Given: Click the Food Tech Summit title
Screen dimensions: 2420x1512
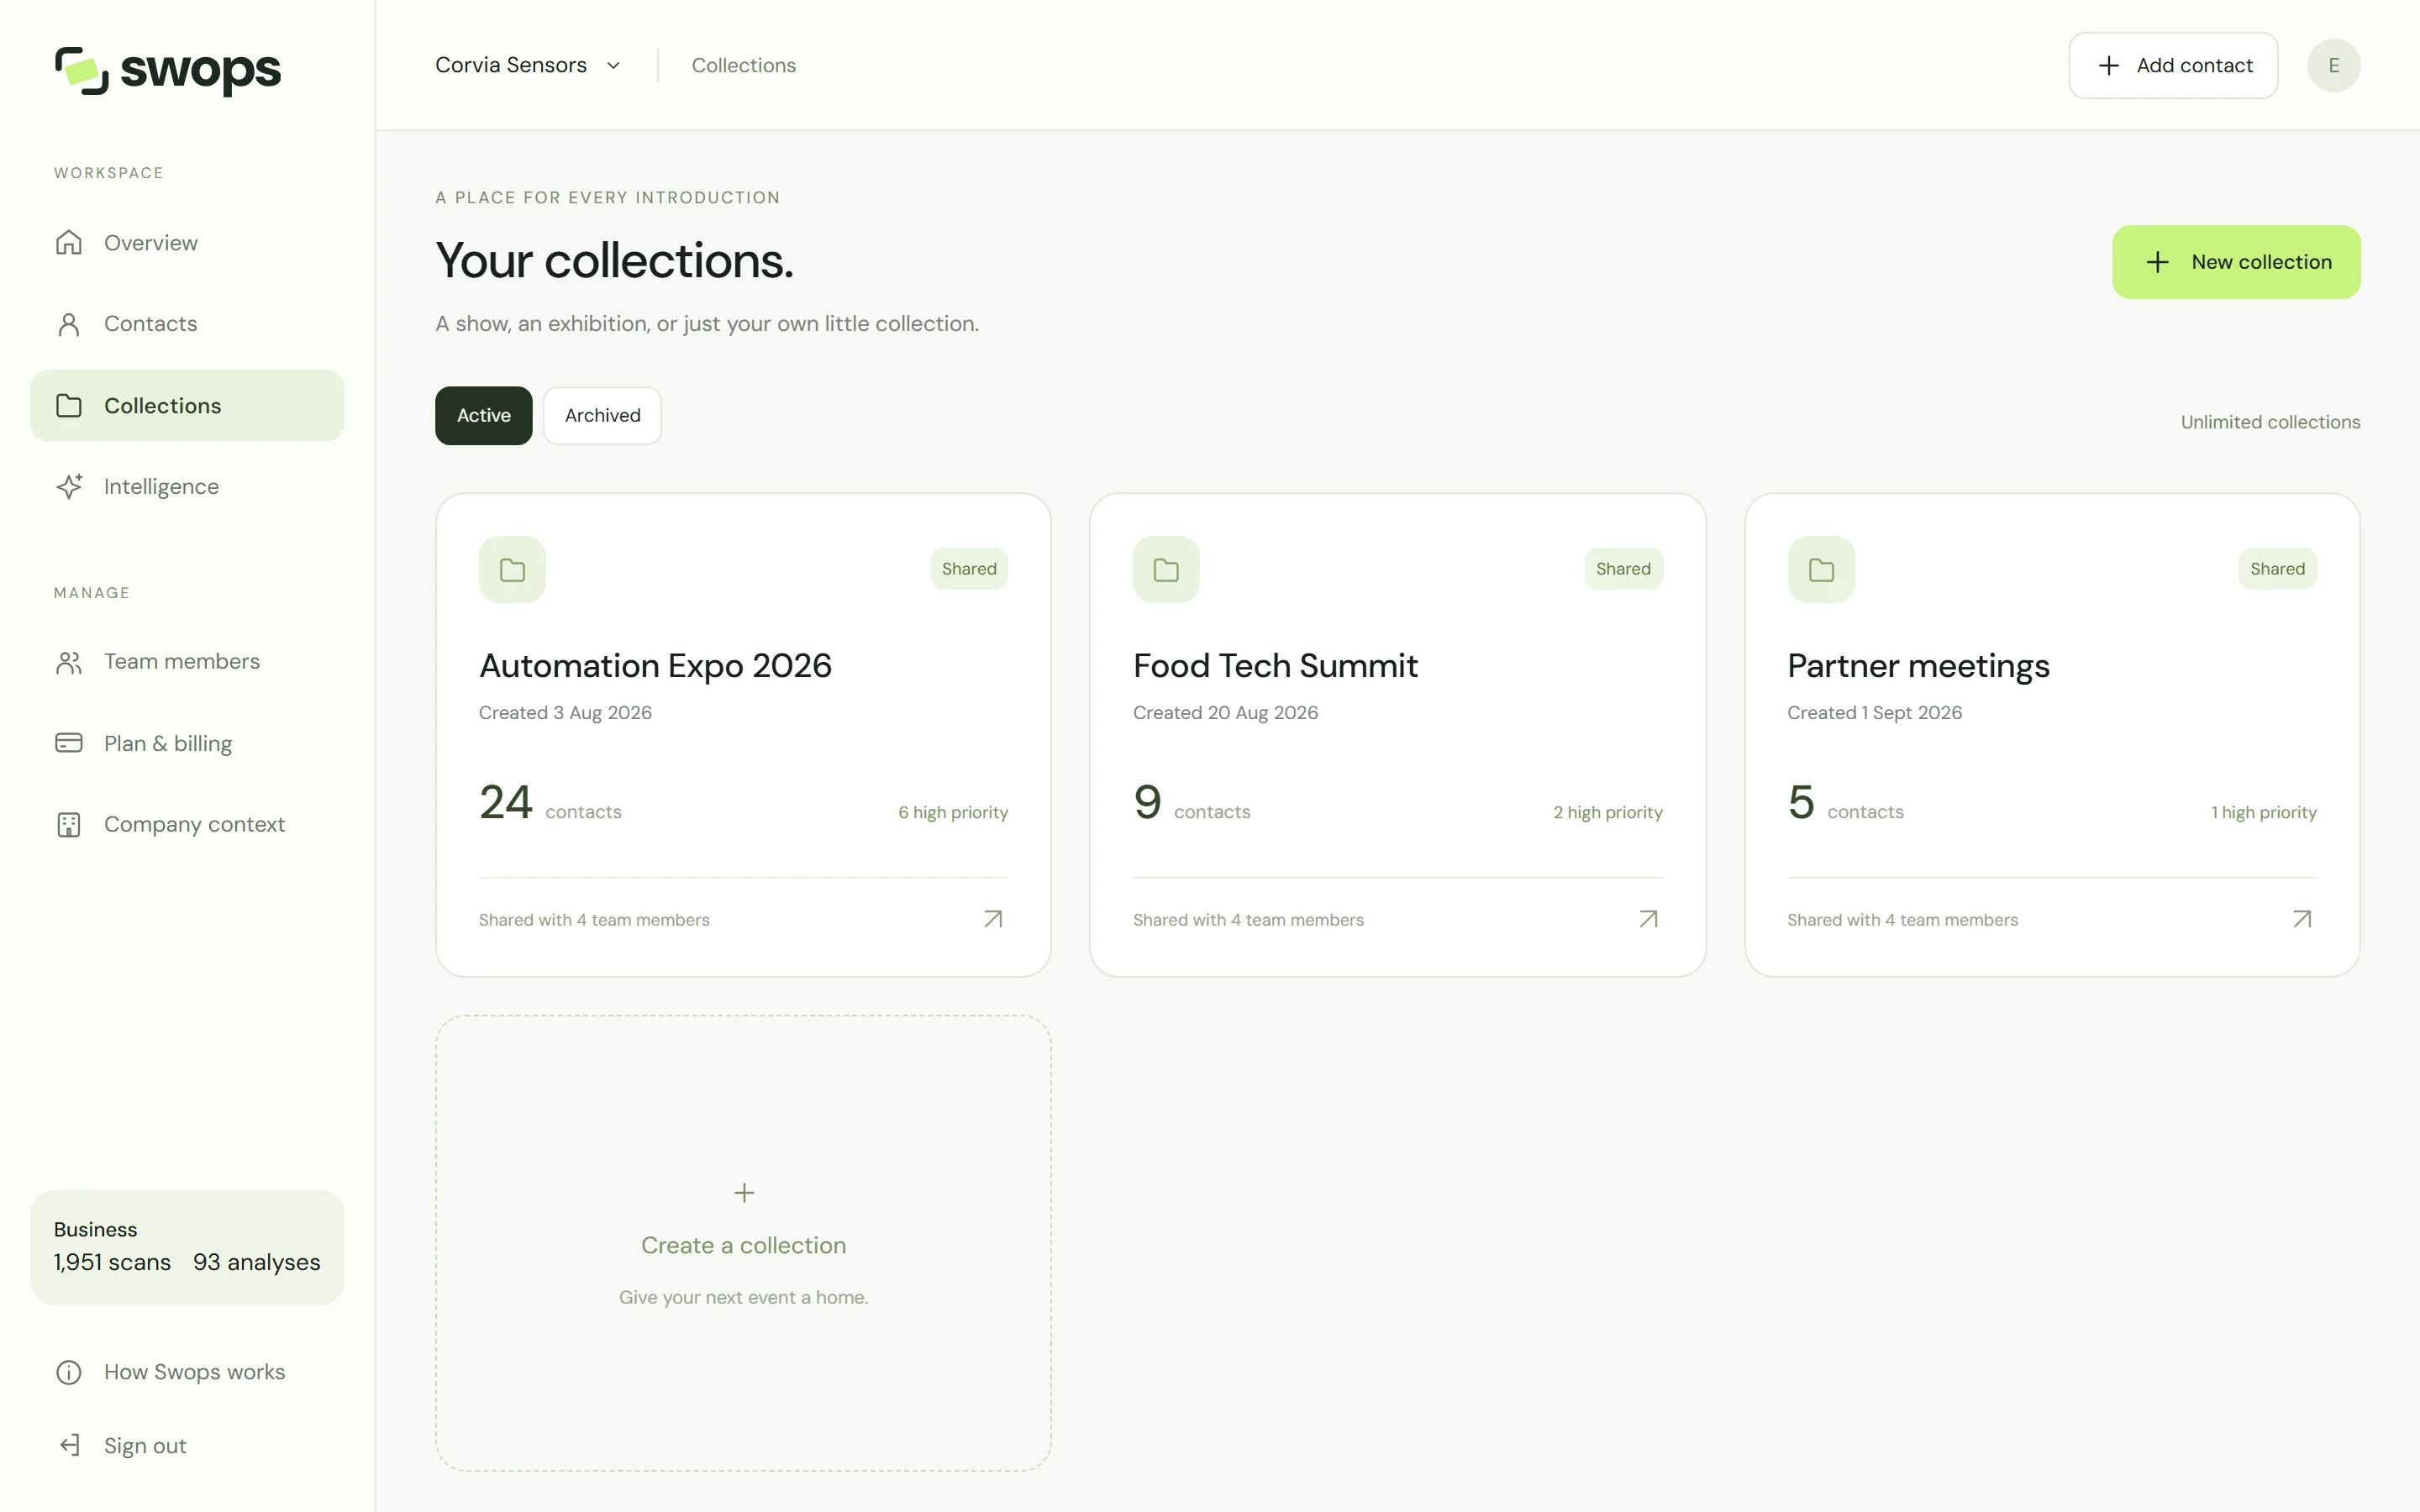Looking at the screenshot, I should [x=1275, y=666].
